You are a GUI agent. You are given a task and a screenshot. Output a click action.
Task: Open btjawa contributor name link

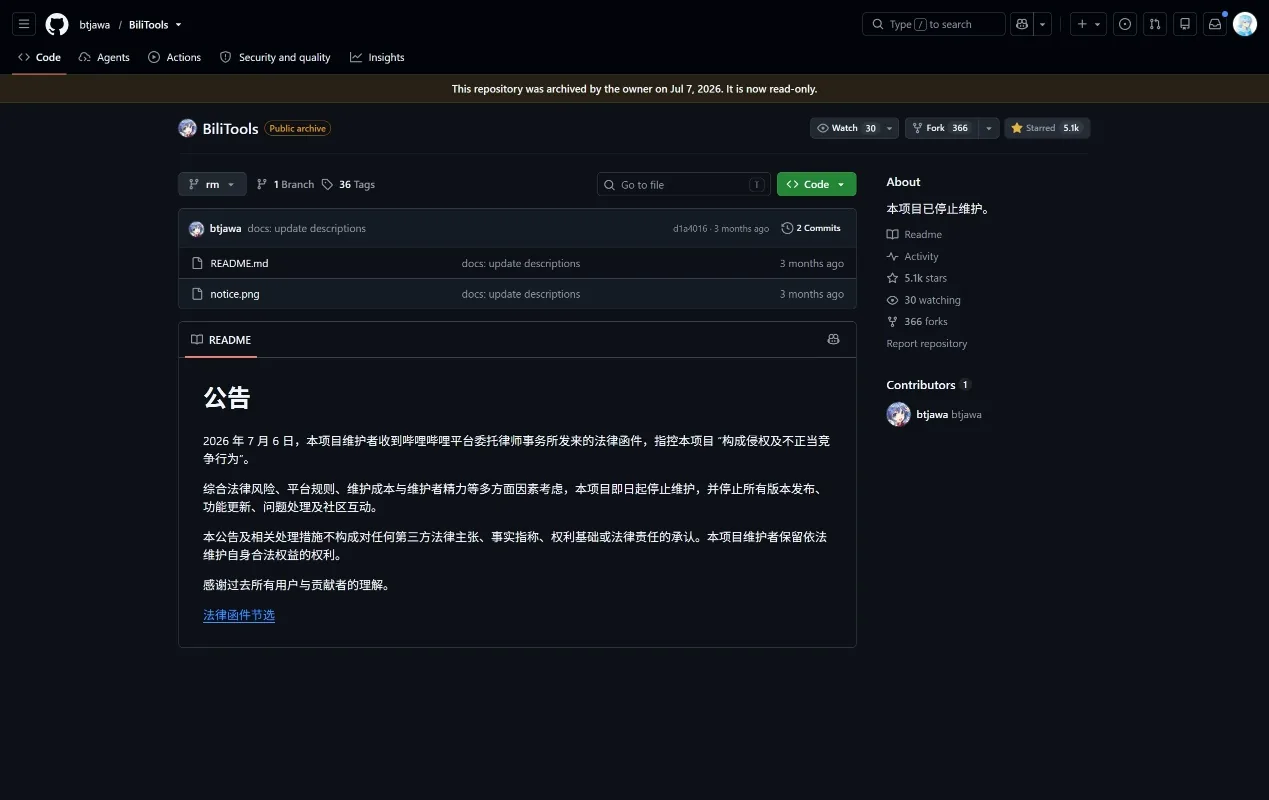pyautogui.click(x=932, y=414)
